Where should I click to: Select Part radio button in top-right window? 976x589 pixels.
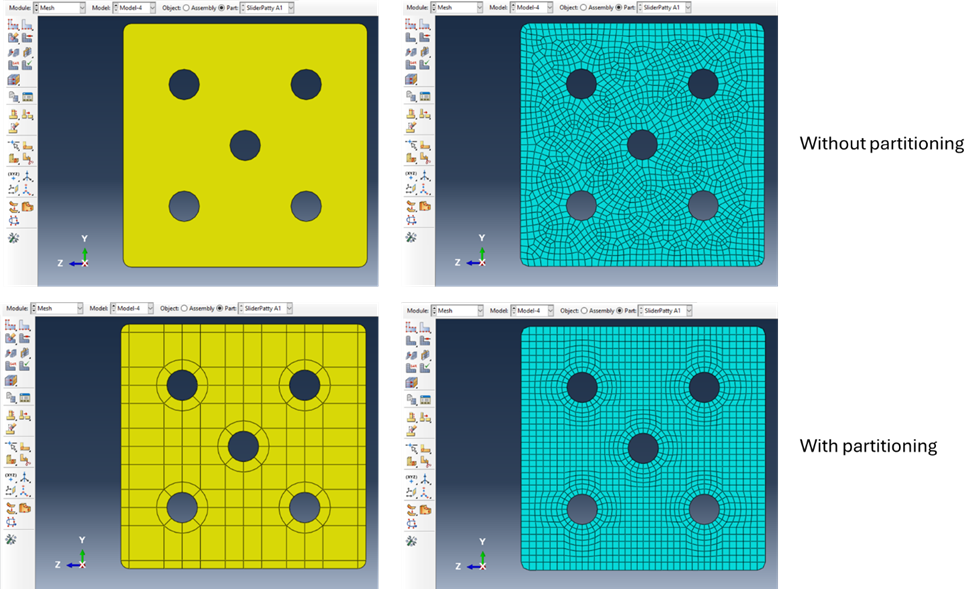click(x=619, y=7)
